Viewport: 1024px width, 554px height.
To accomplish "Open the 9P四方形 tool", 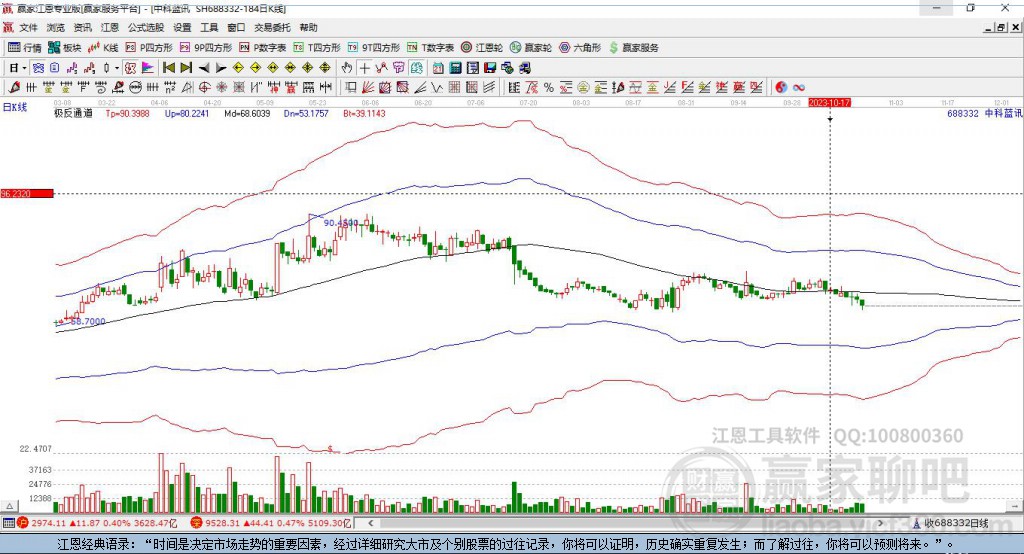I will (x=206, y=48).
